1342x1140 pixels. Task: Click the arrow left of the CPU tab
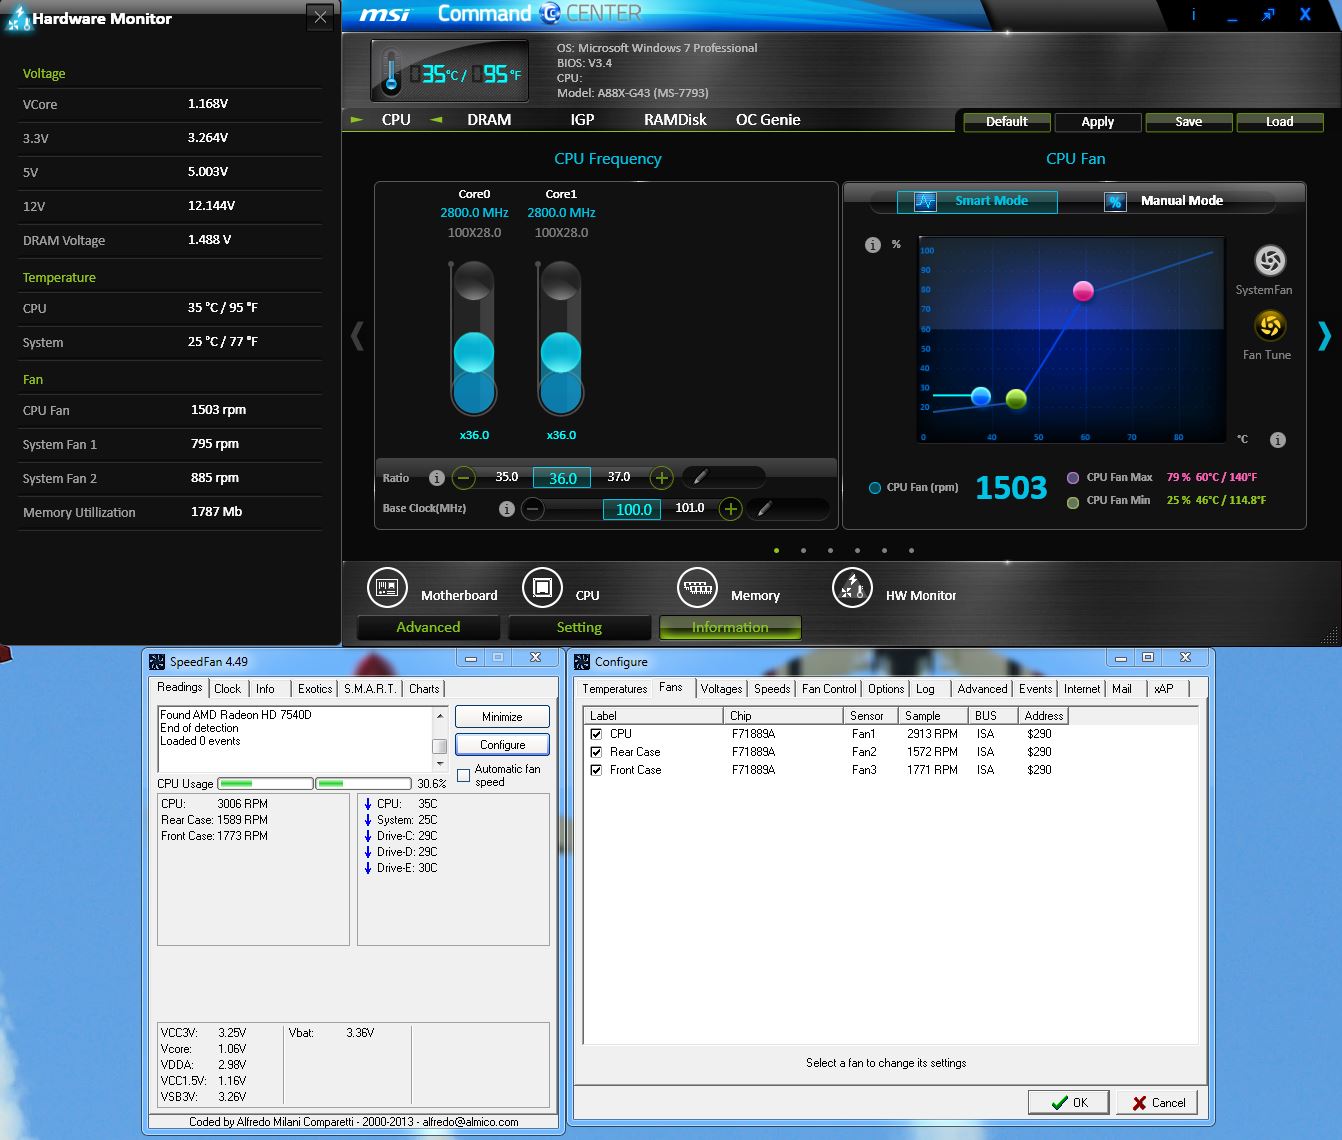click(x=357, y=120)
